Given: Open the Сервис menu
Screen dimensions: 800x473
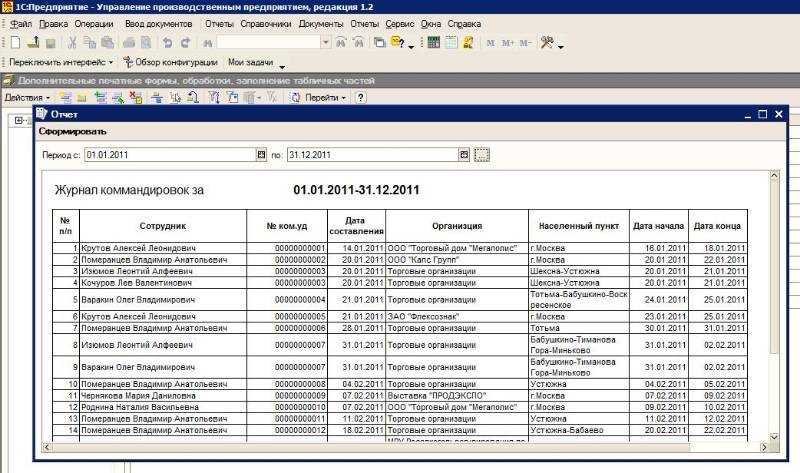Looking at the screenshot, I should [399, 22].
